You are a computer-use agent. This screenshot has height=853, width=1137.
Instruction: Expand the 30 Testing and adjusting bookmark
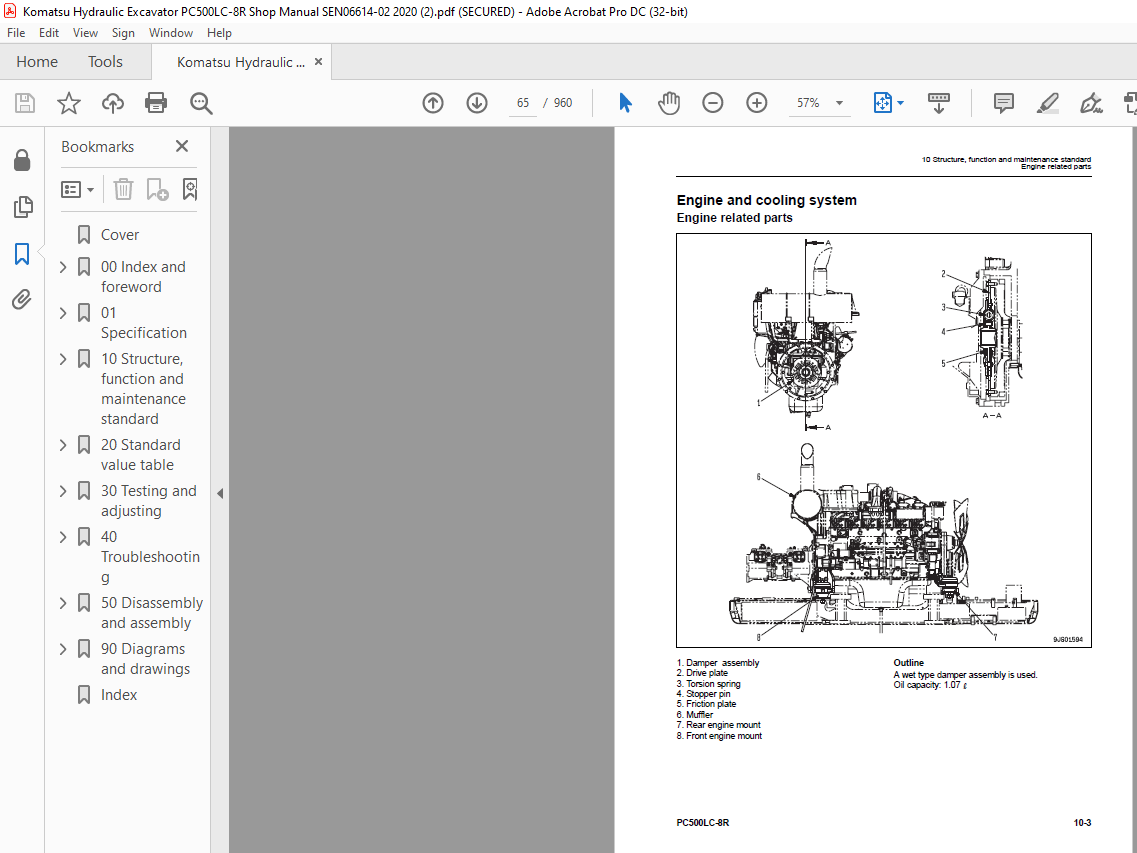(x=63, y=491)
